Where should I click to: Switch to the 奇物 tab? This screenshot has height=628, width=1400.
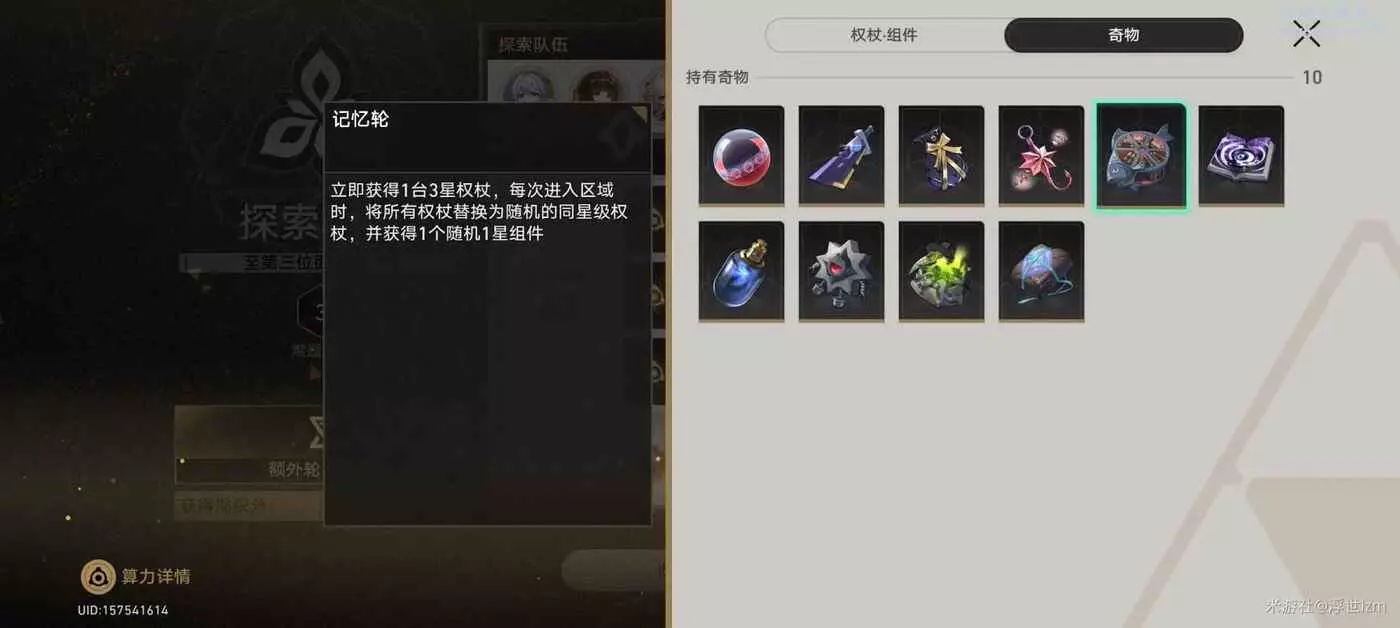[1123, 35]
